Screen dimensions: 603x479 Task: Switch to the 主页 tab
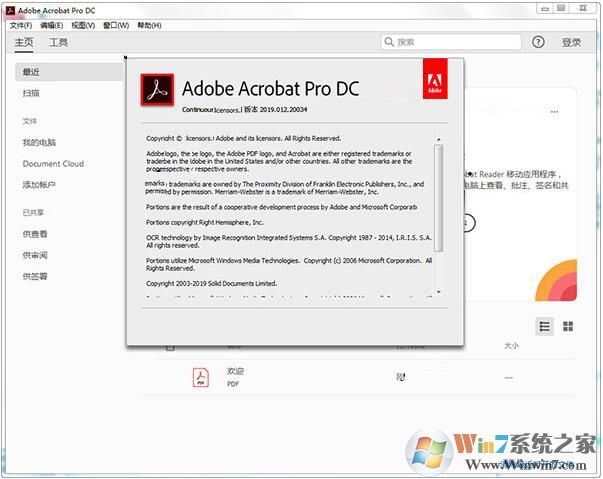(24, 42)
